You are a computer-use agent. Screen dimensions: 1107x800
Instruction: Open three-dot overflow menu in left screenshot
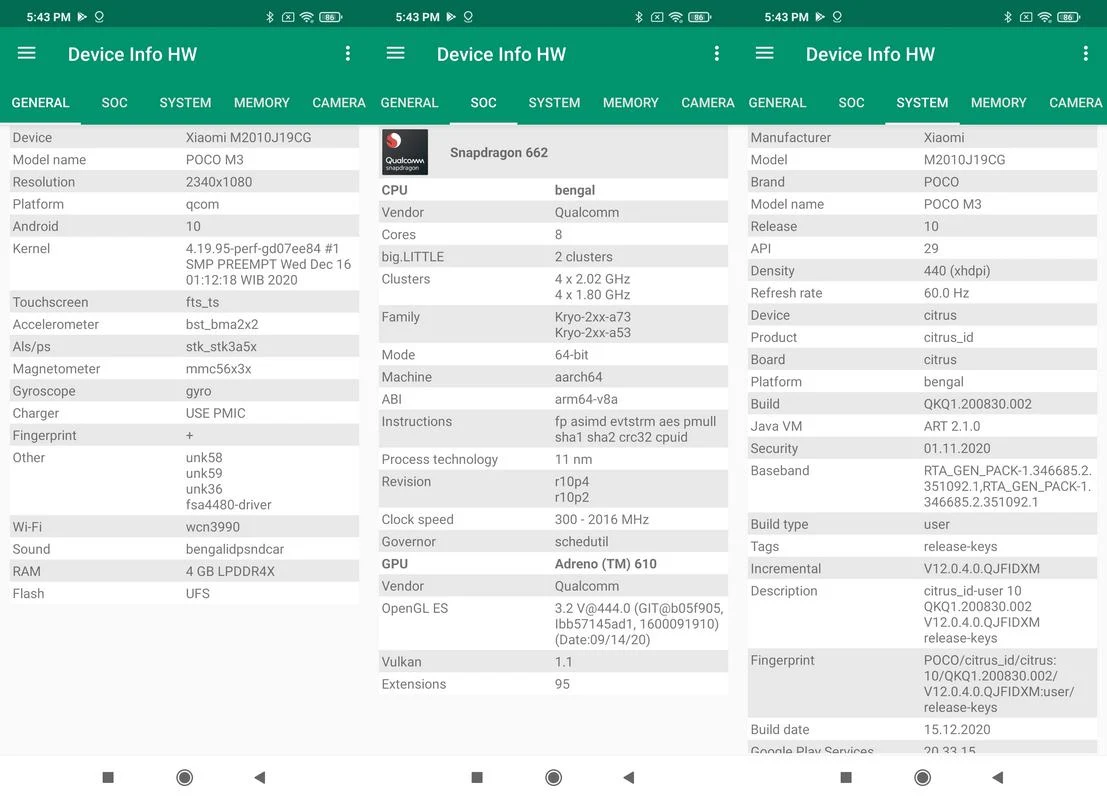(x=347, y=54)
